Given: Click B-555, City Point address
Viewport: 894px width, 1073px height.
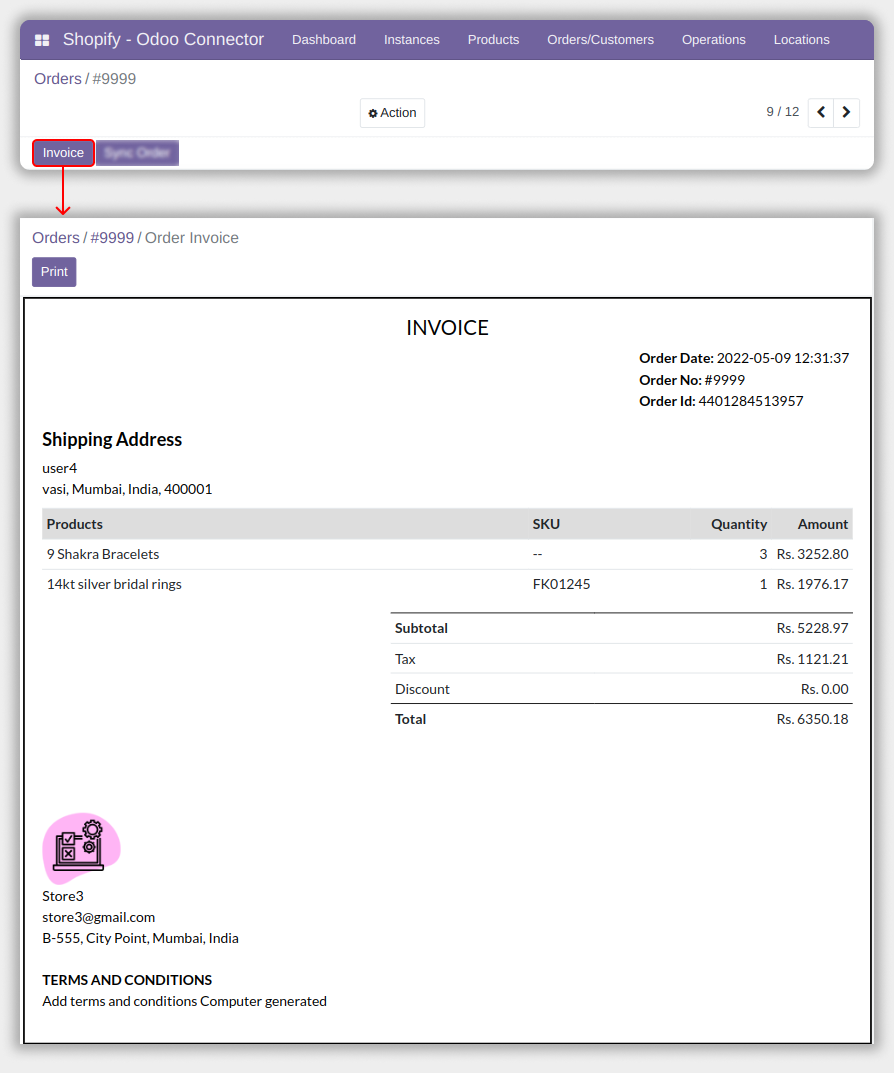Looking at the screenshot, I should [x=140, y=938].
